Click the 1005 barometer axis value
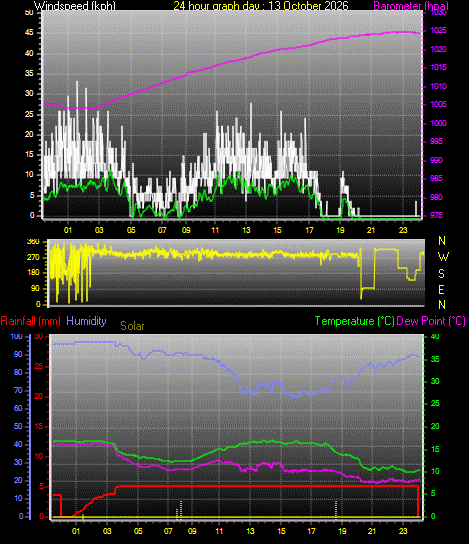Screen dimensions: 469x544 (438, 104)
